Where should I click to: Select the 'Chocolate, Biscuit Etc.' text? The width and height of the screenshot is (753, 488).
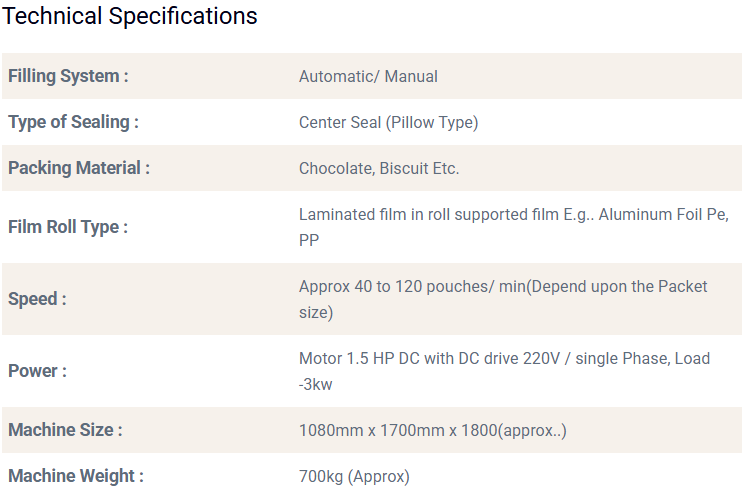click(379, 168)
